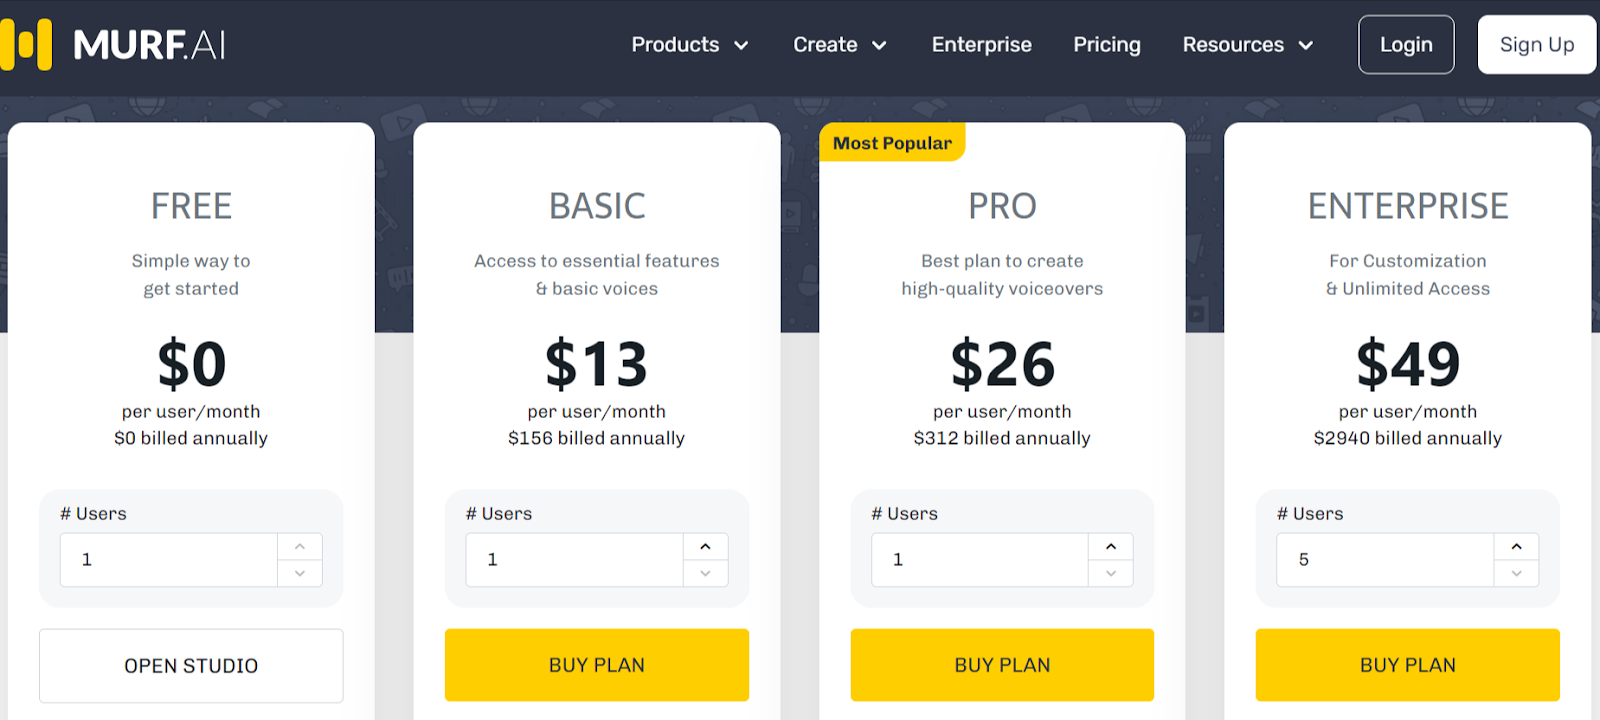
Task: Decrease the Free plan user count
Action: (299, 573)
